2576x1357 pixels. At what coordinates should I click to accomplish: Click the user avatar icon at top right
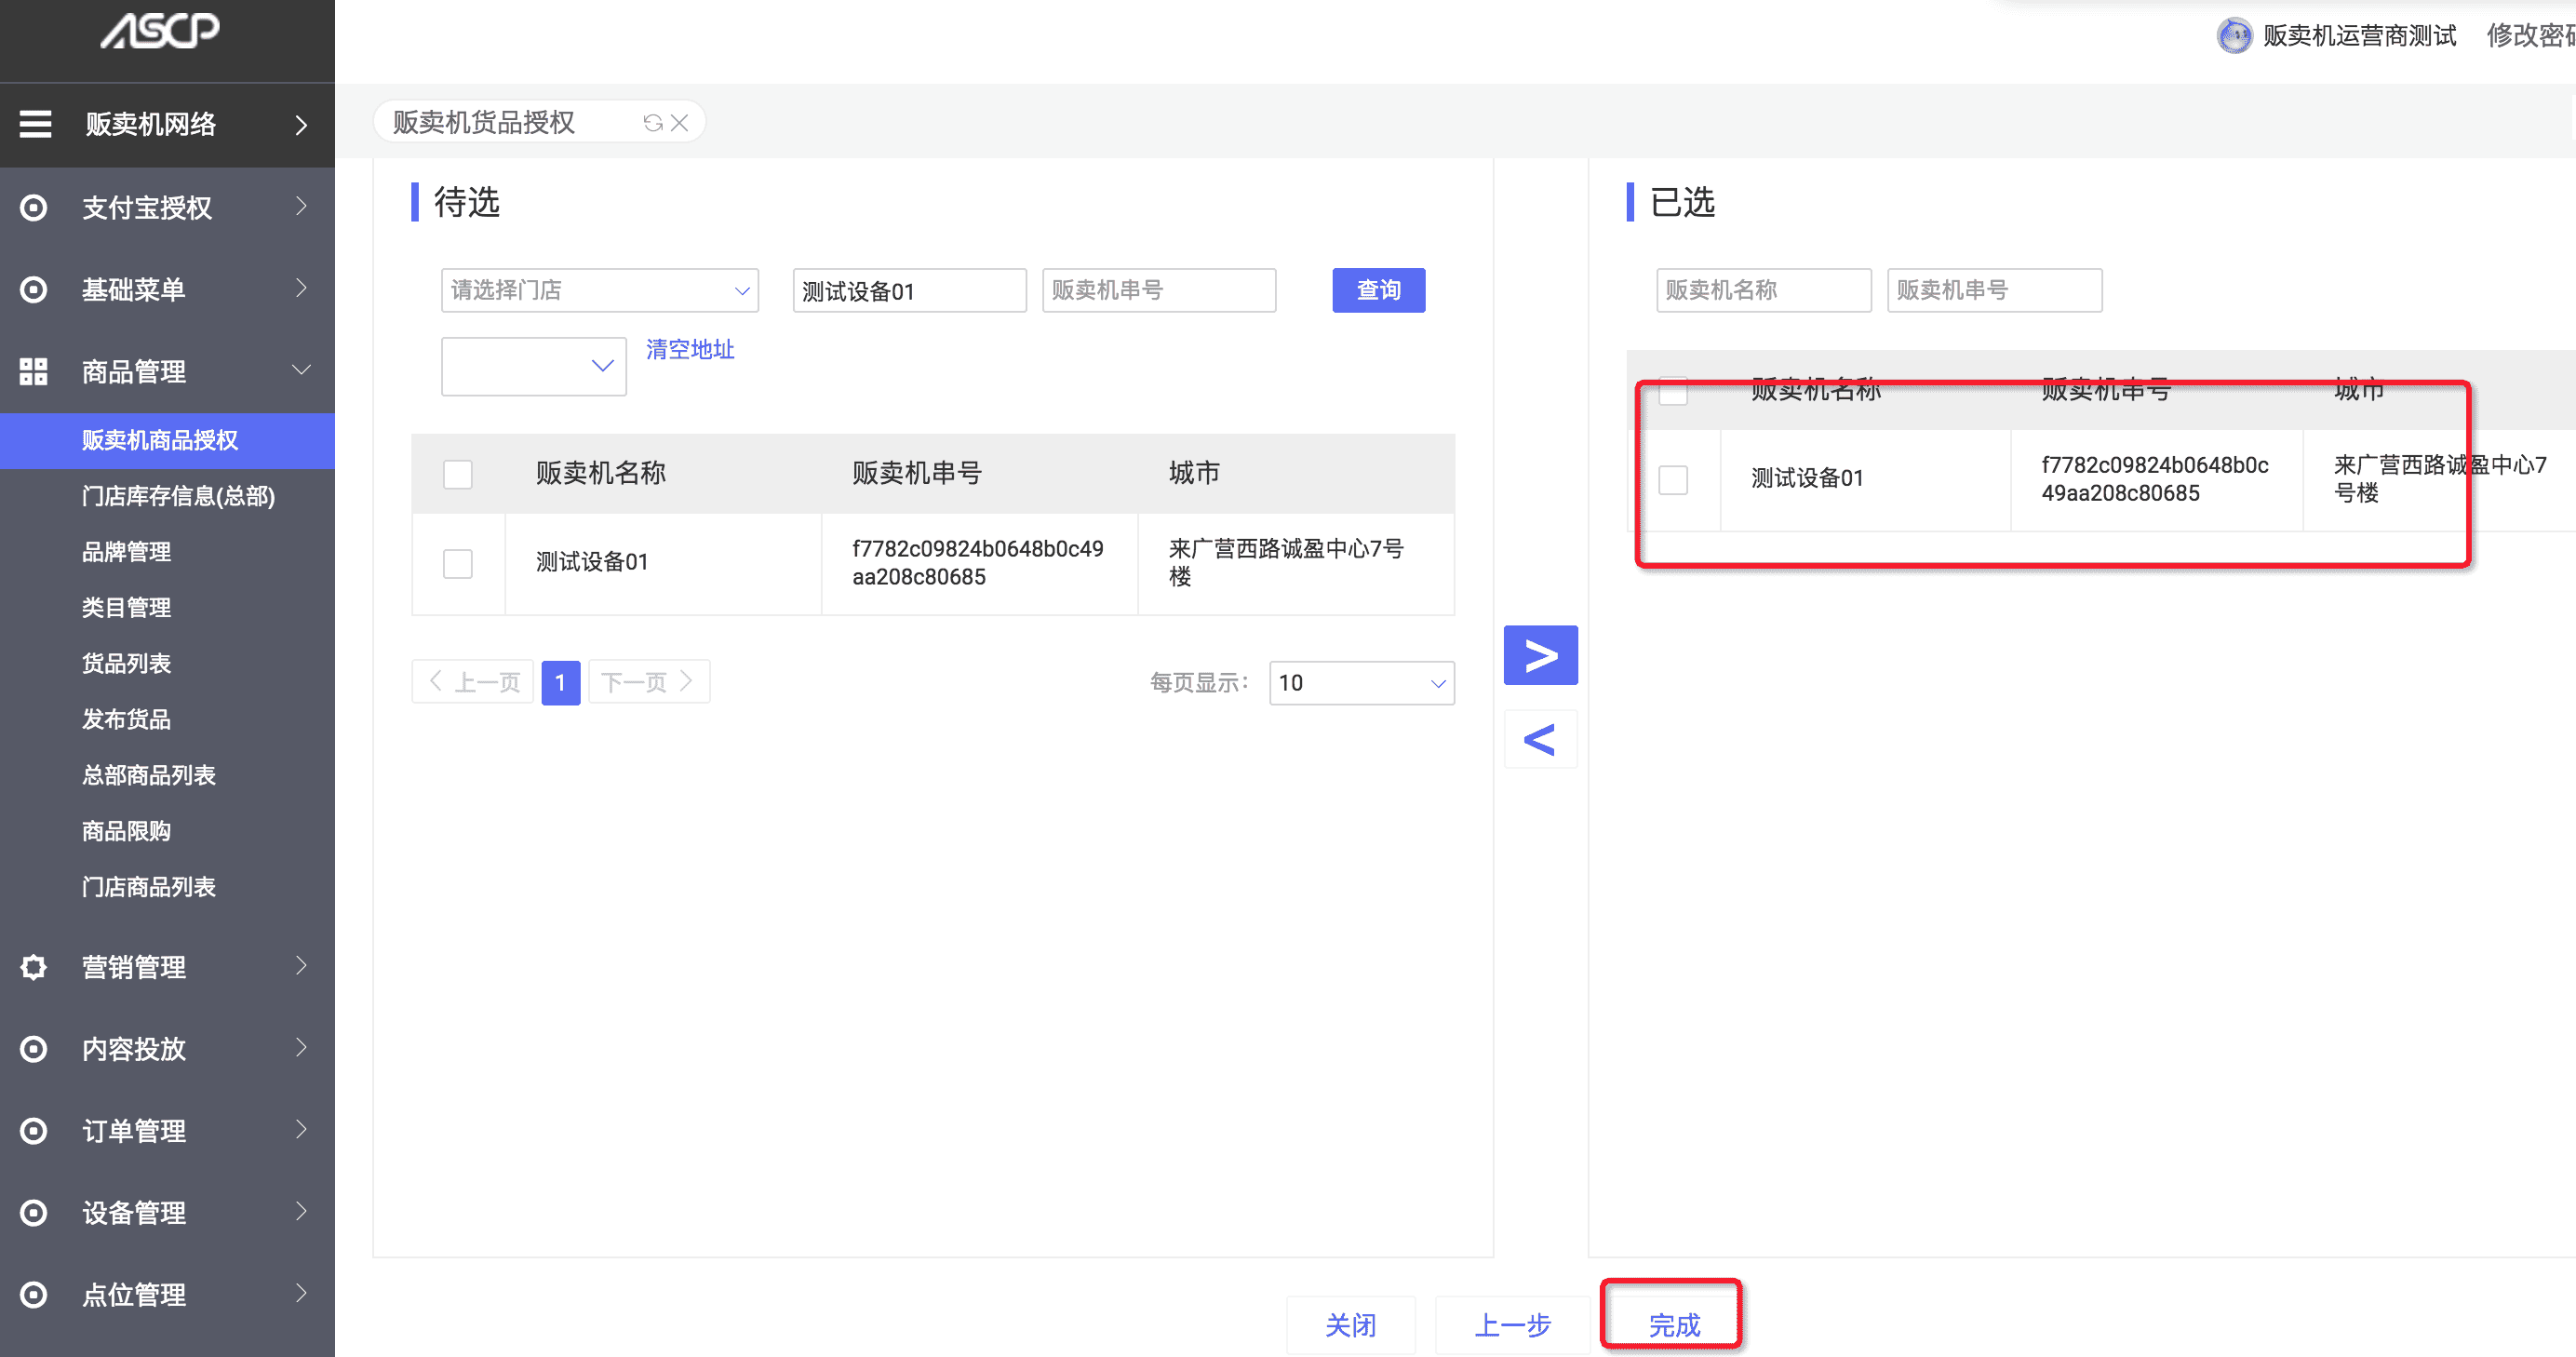(x=2234, y=36)
